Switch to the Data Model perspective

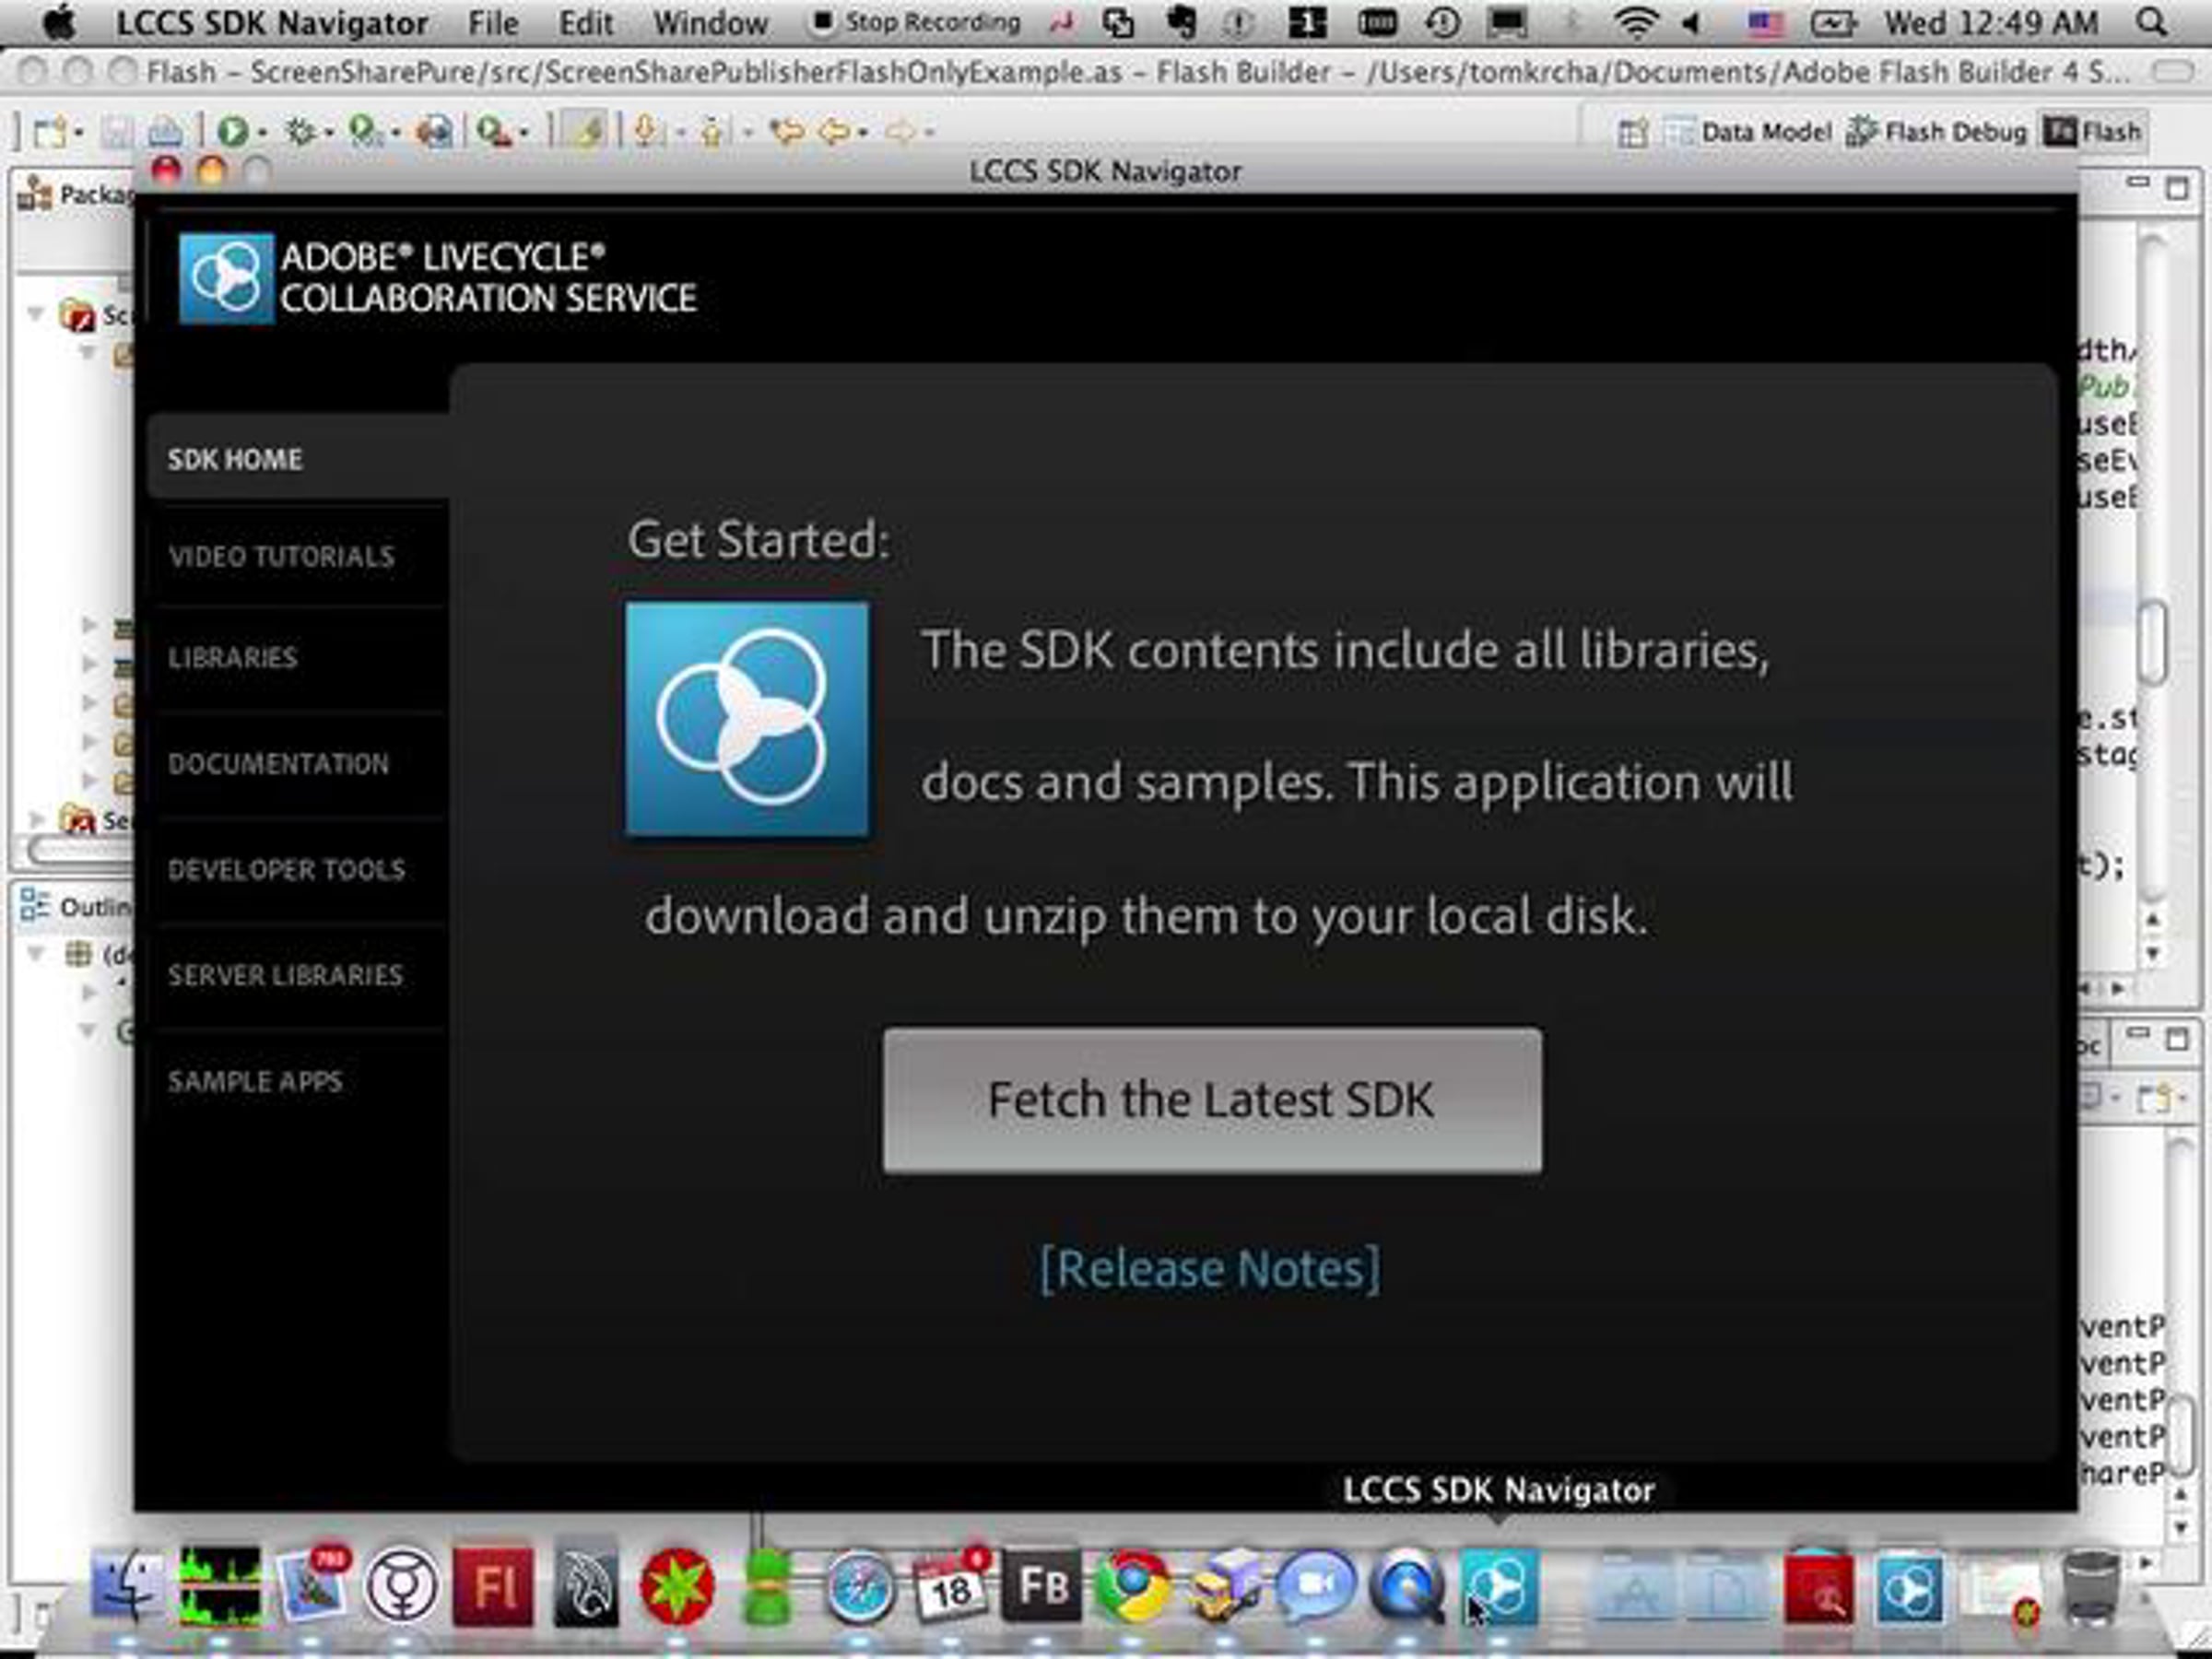1748,132
